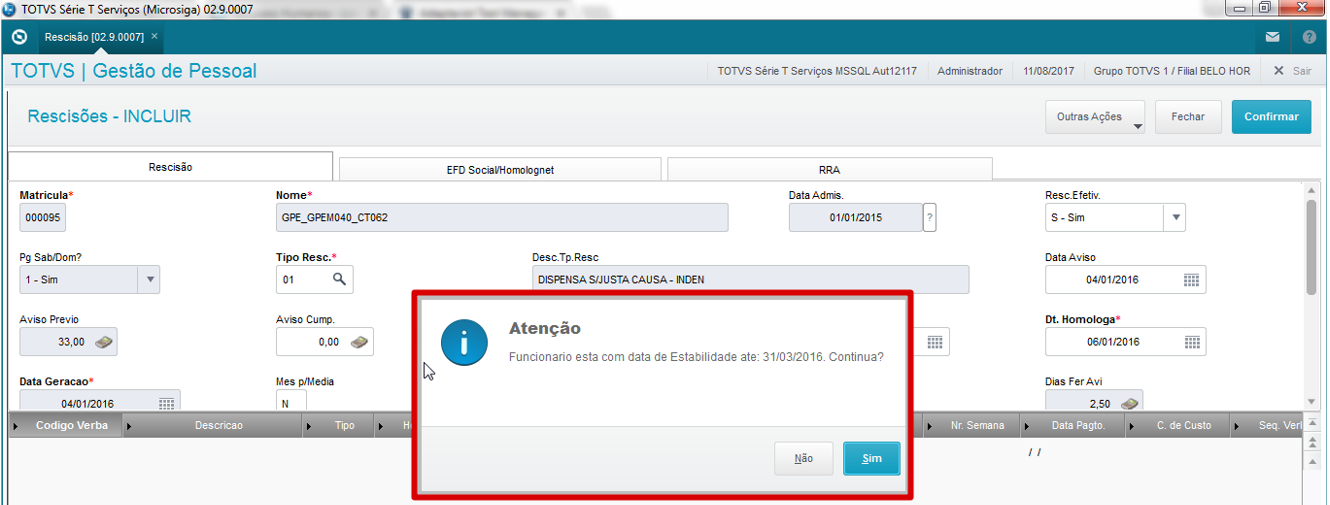Click the Data Admis. field

855,218
